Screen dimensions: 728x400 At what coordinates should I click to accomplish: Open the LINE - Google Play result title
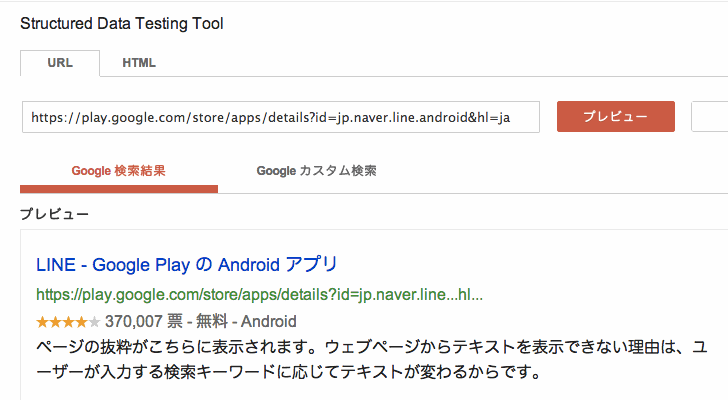pos(187,265)
